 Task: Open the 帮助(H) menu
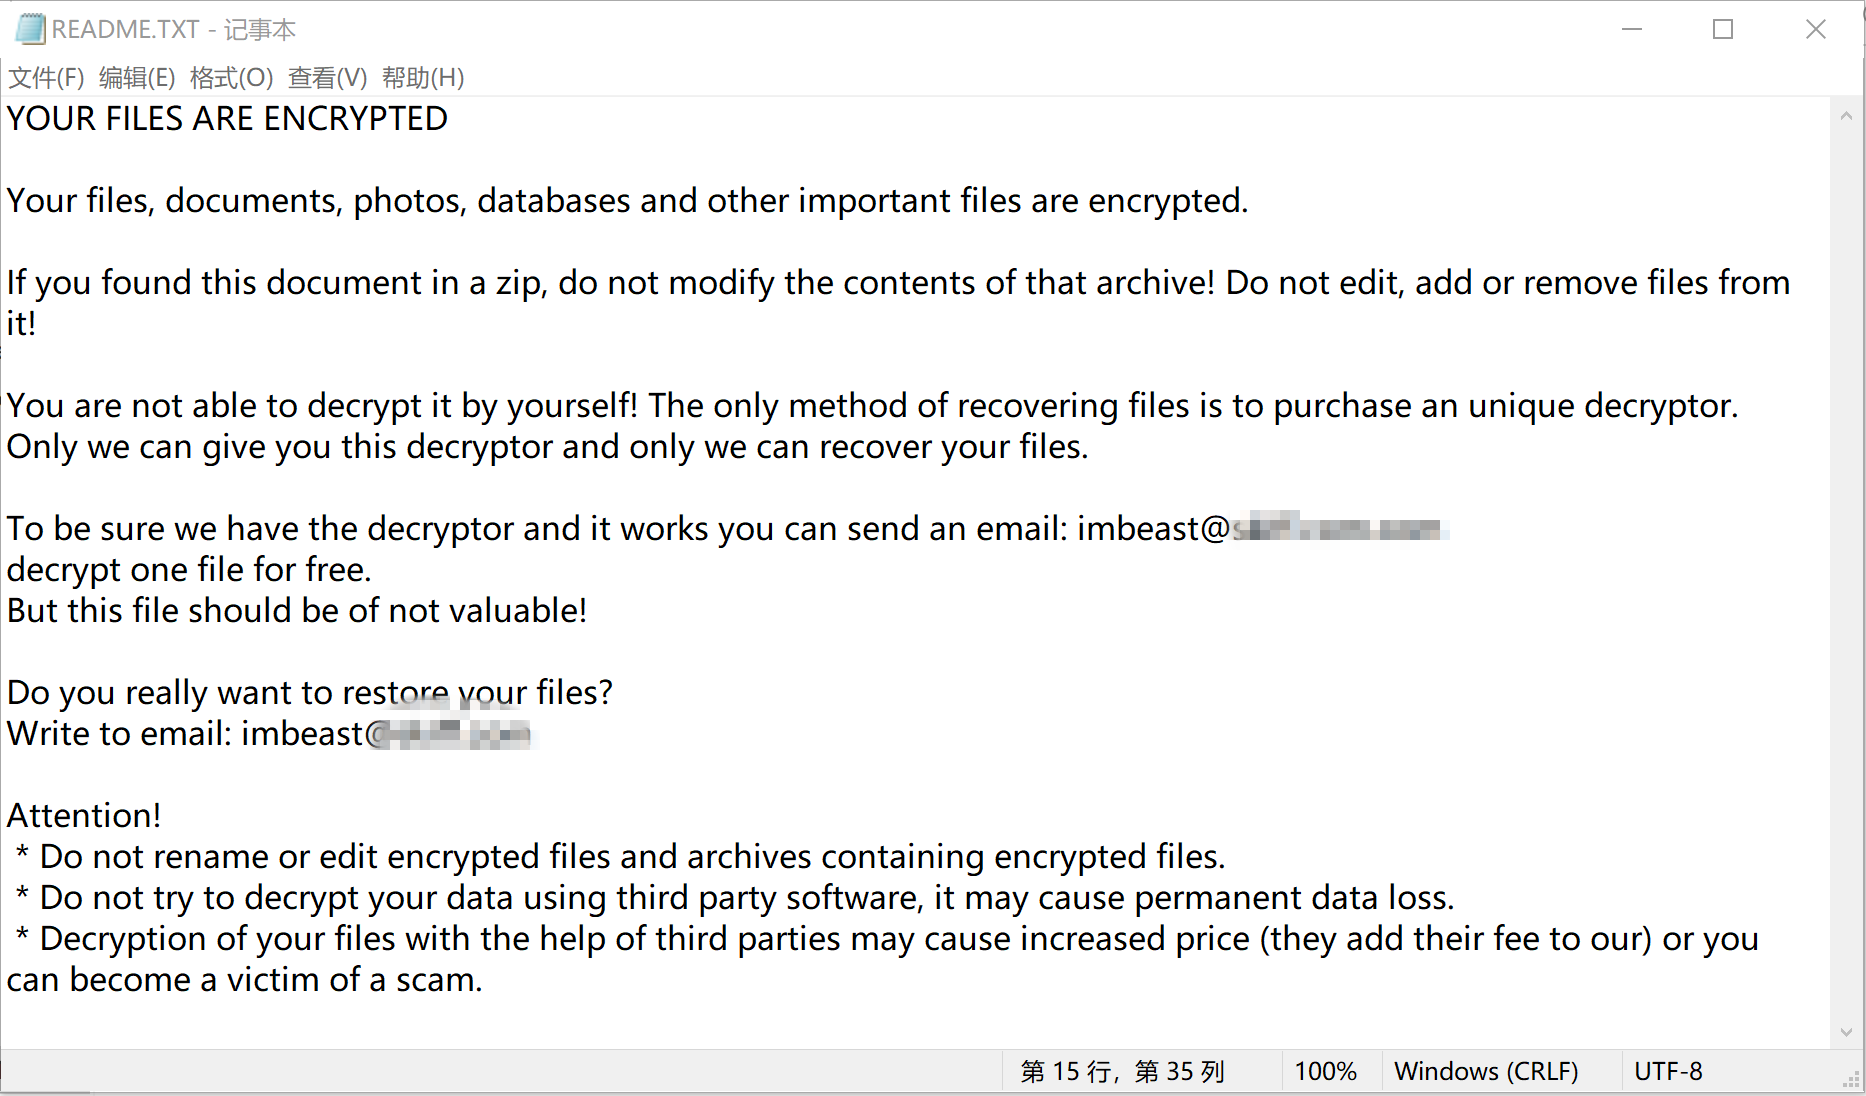(422, 78)
